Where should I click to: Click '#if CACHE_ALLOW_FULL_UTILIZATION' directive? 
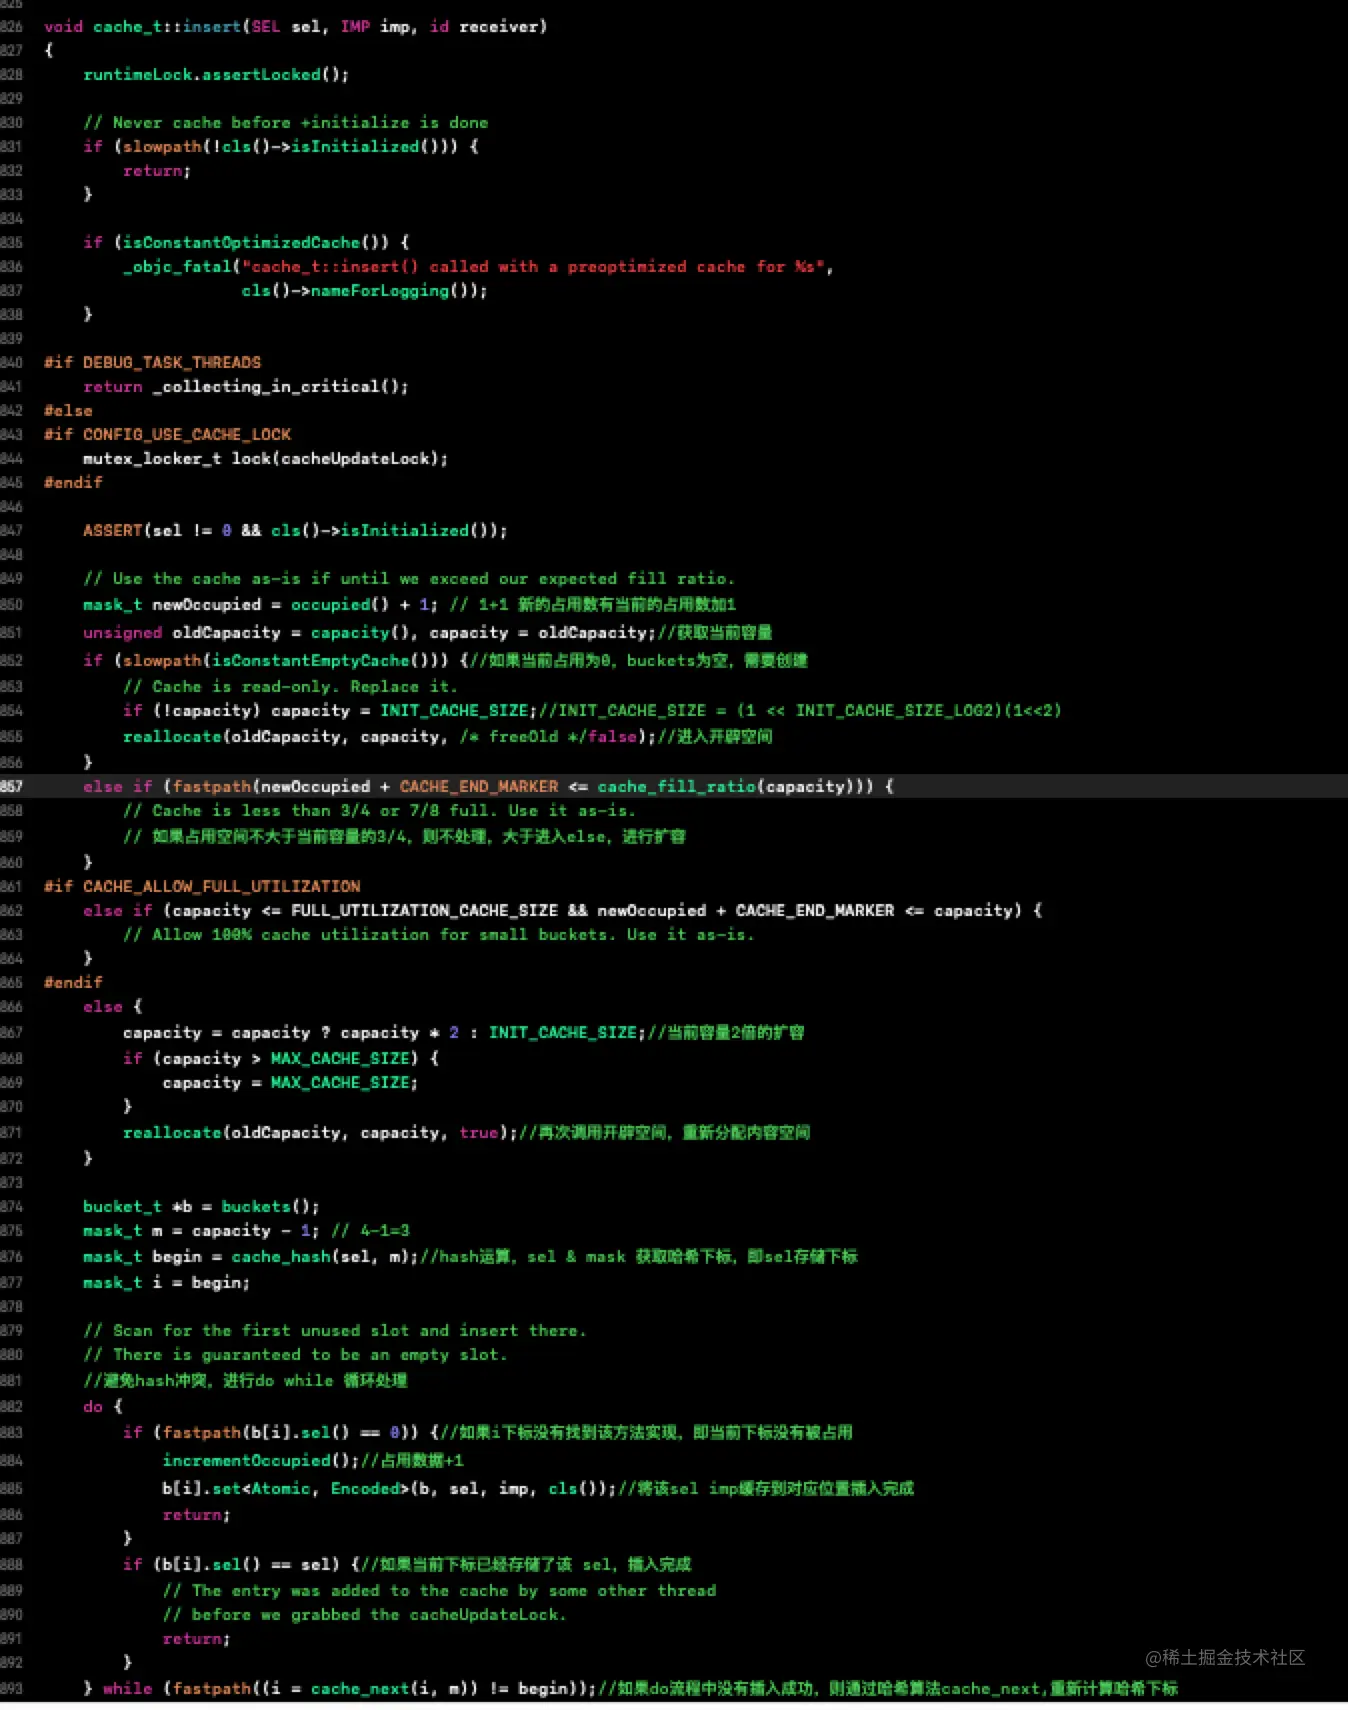[x=202, y=886]
